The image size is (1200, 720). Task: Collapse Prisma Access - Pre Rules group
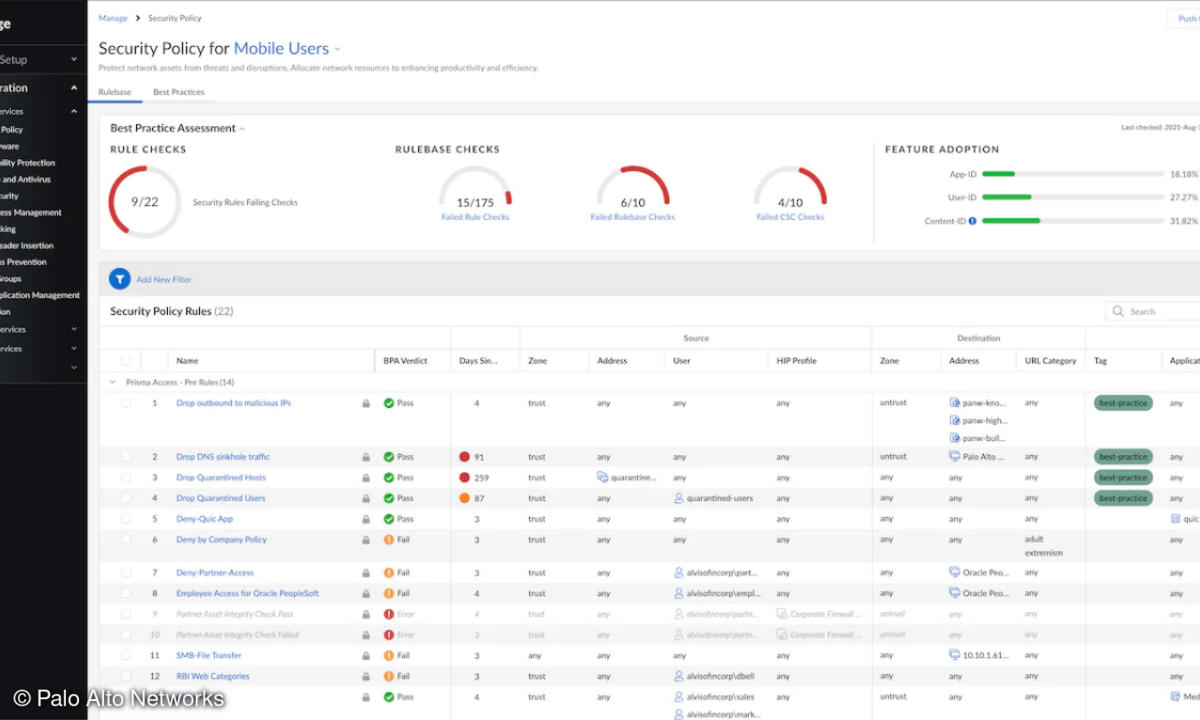(x=112, y=382)
